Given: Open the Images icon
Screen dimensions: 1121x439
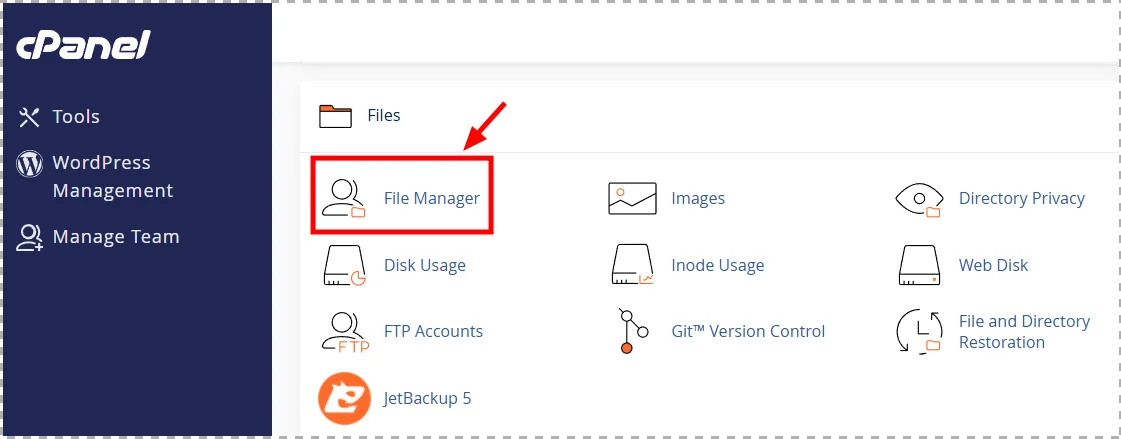Looking at the screenshot, I should [x=632, y=198].
